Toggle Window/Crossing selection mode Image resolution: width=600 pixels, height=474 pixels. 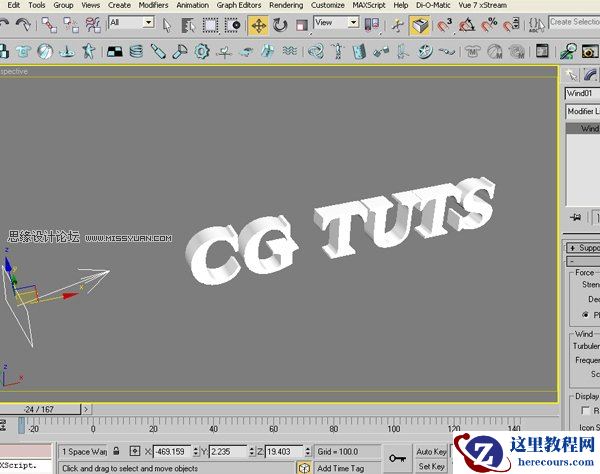point(233,26)
